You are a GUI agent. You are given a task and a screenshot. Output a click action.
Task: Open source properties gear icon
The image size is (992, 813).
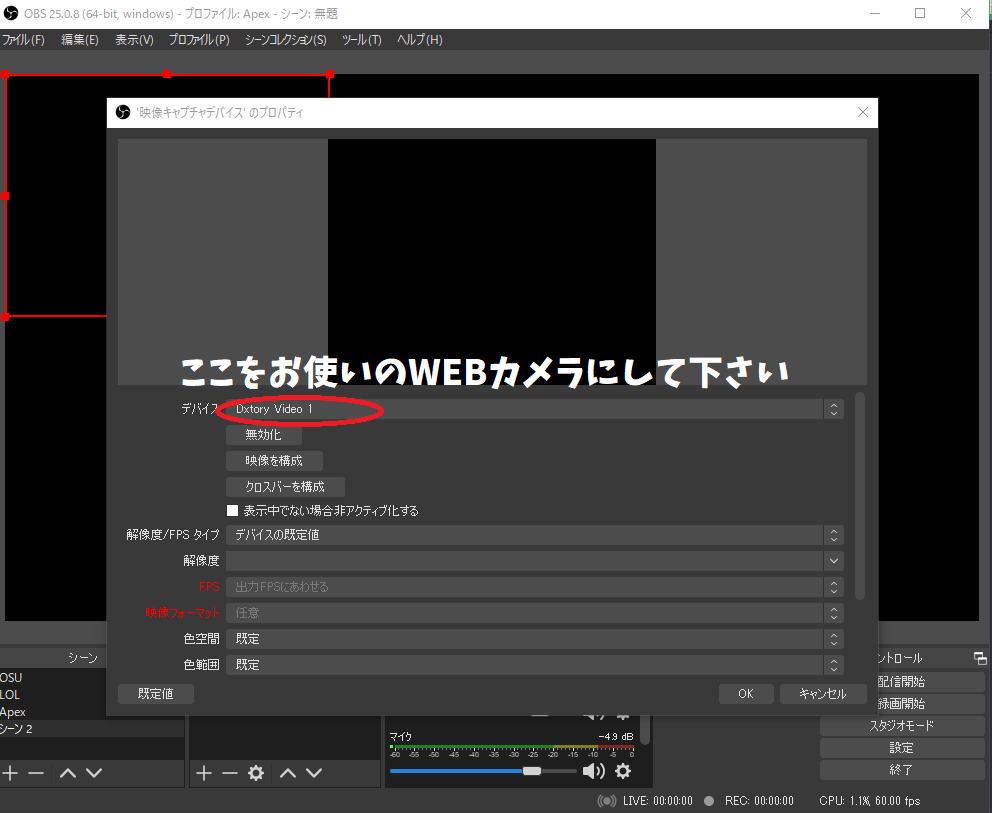pos(256,773)
